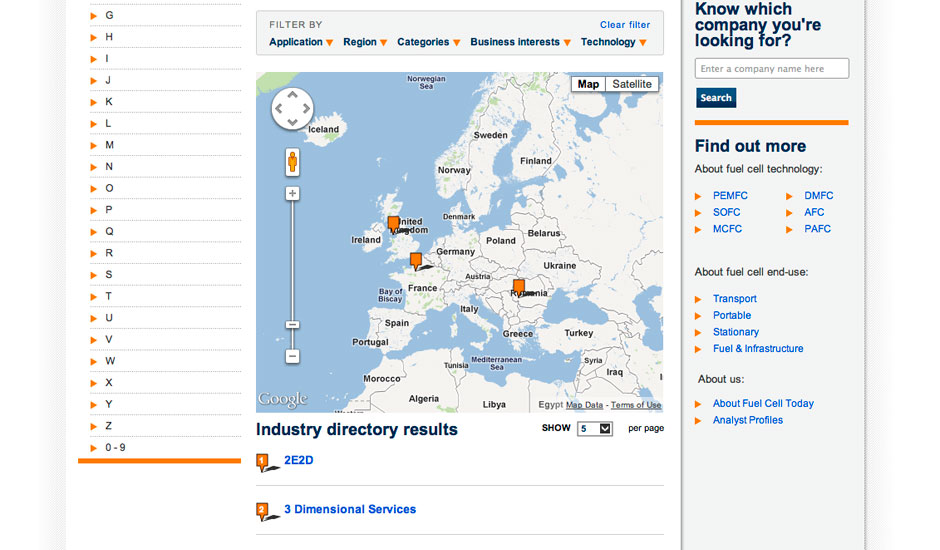Pan the map up with the top arrow

click(x=292, y=95)
